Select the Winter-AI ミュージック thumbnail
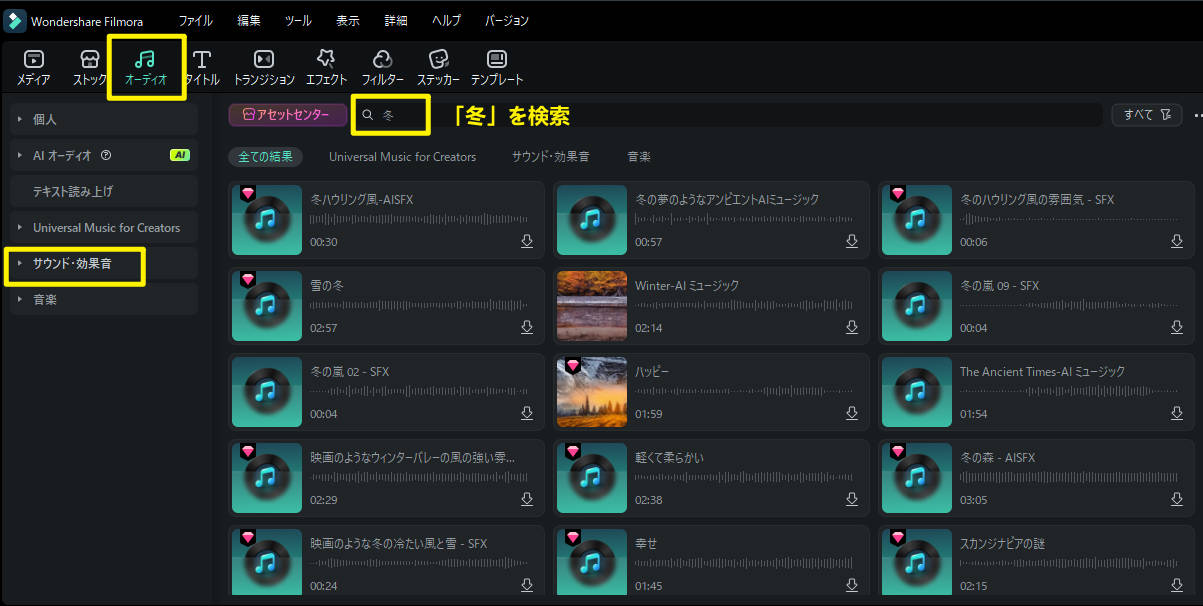 coord(592,306)
